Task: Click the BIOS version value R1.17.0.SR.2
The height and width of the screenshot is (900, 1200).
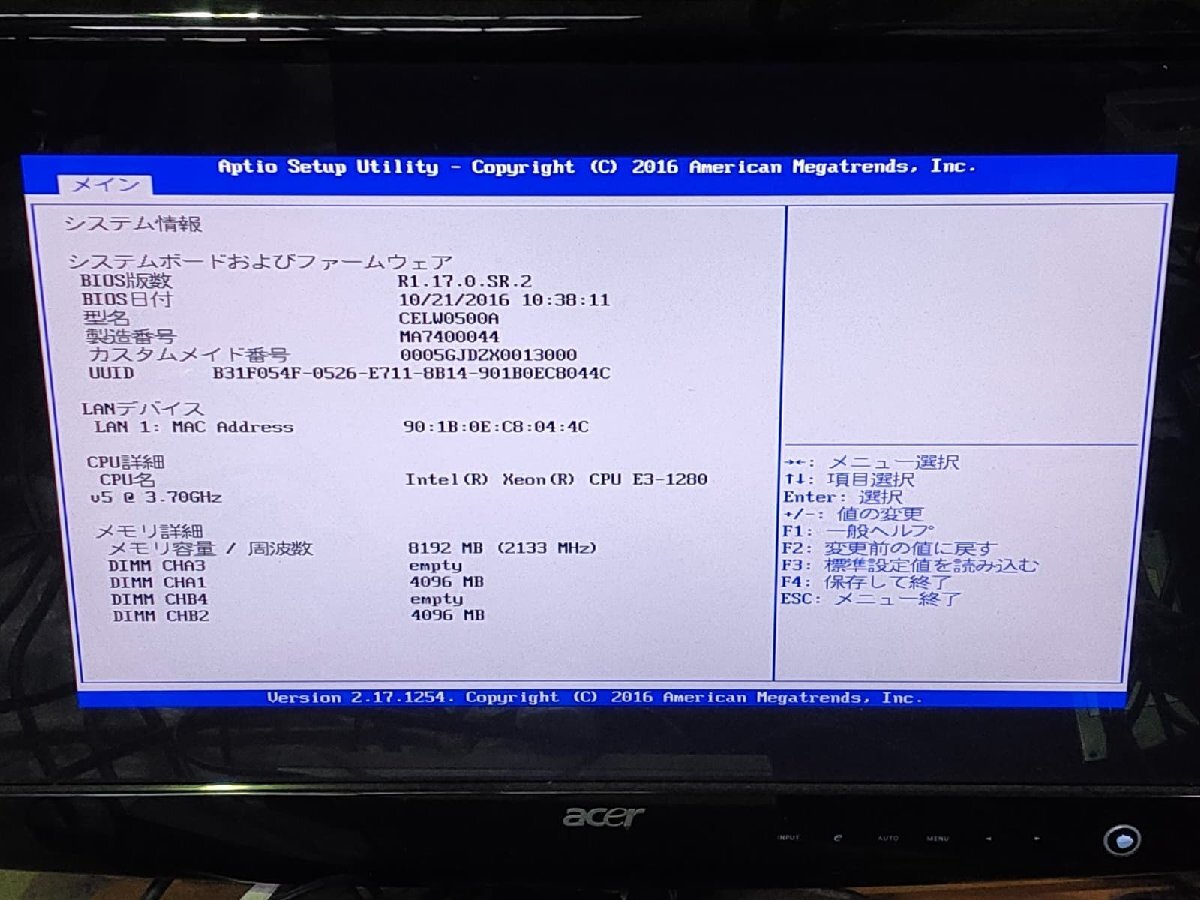Action: click(x=464, y=282)
